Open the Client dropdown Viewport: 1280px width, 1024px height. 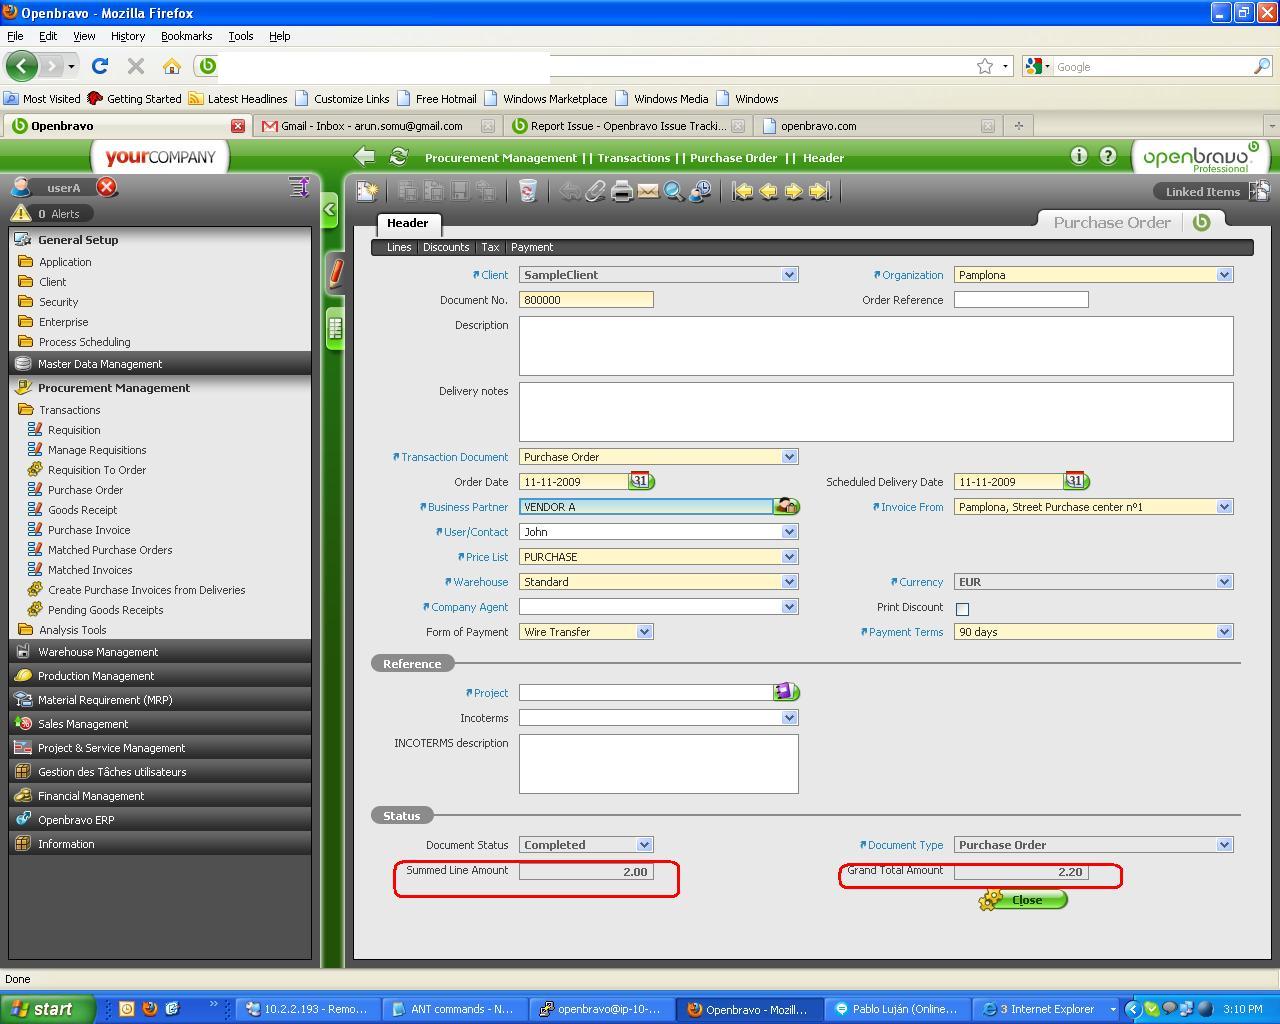tap(789, 275)
